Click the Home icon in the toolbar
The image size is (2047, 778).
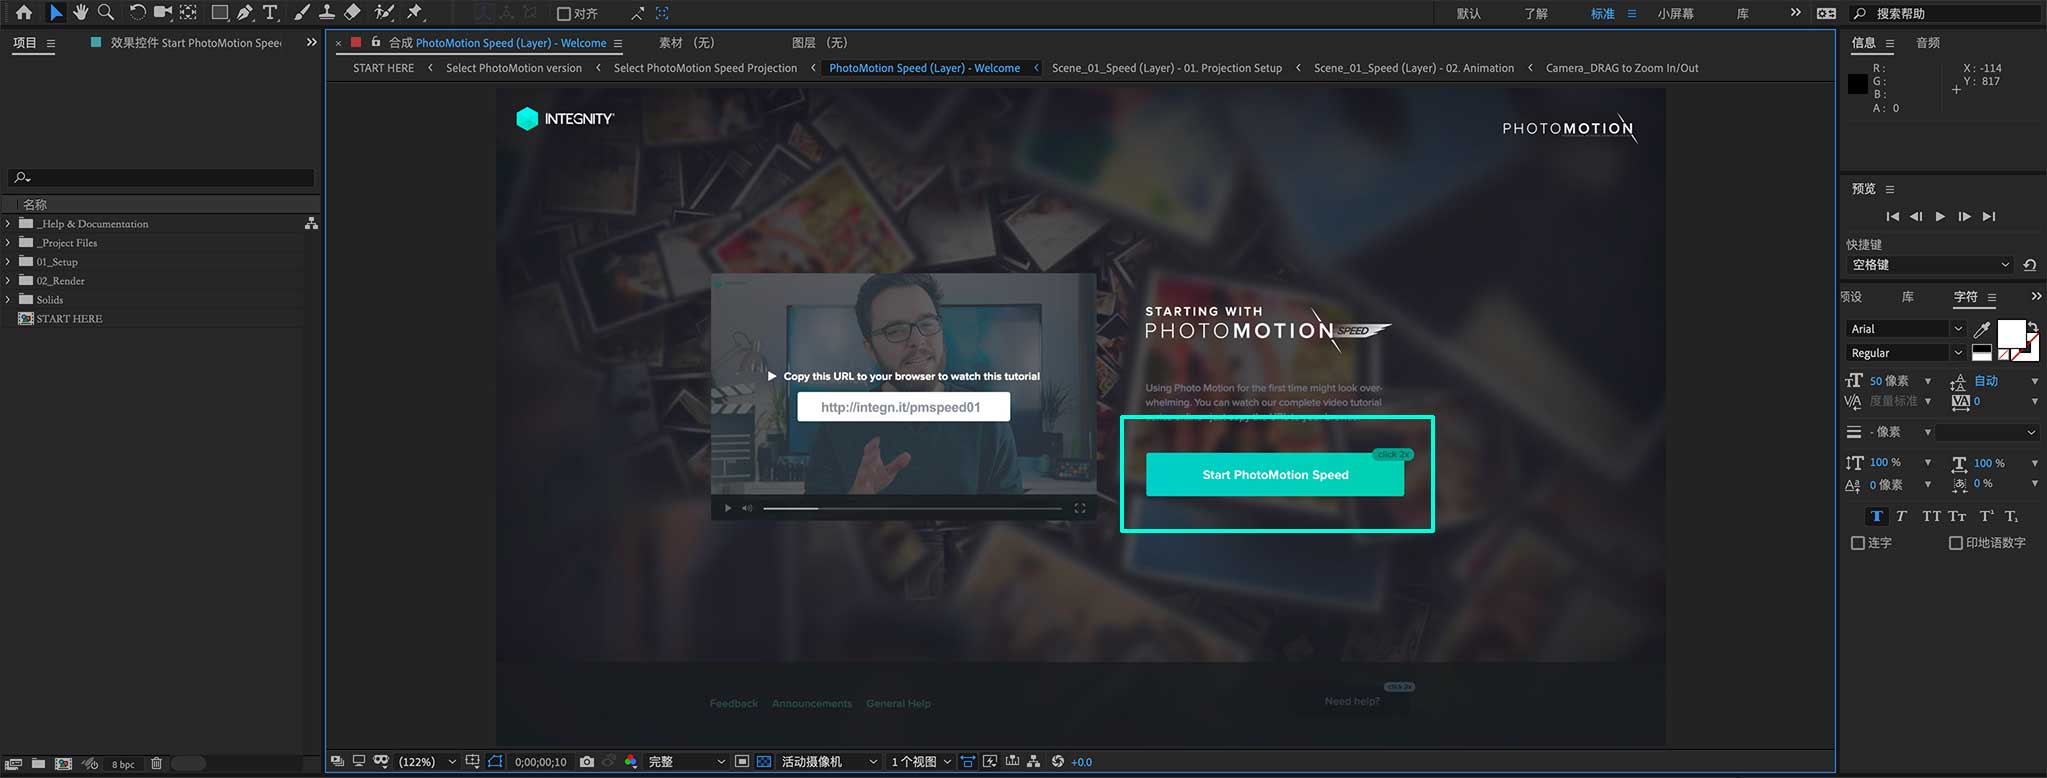point(24,13)
